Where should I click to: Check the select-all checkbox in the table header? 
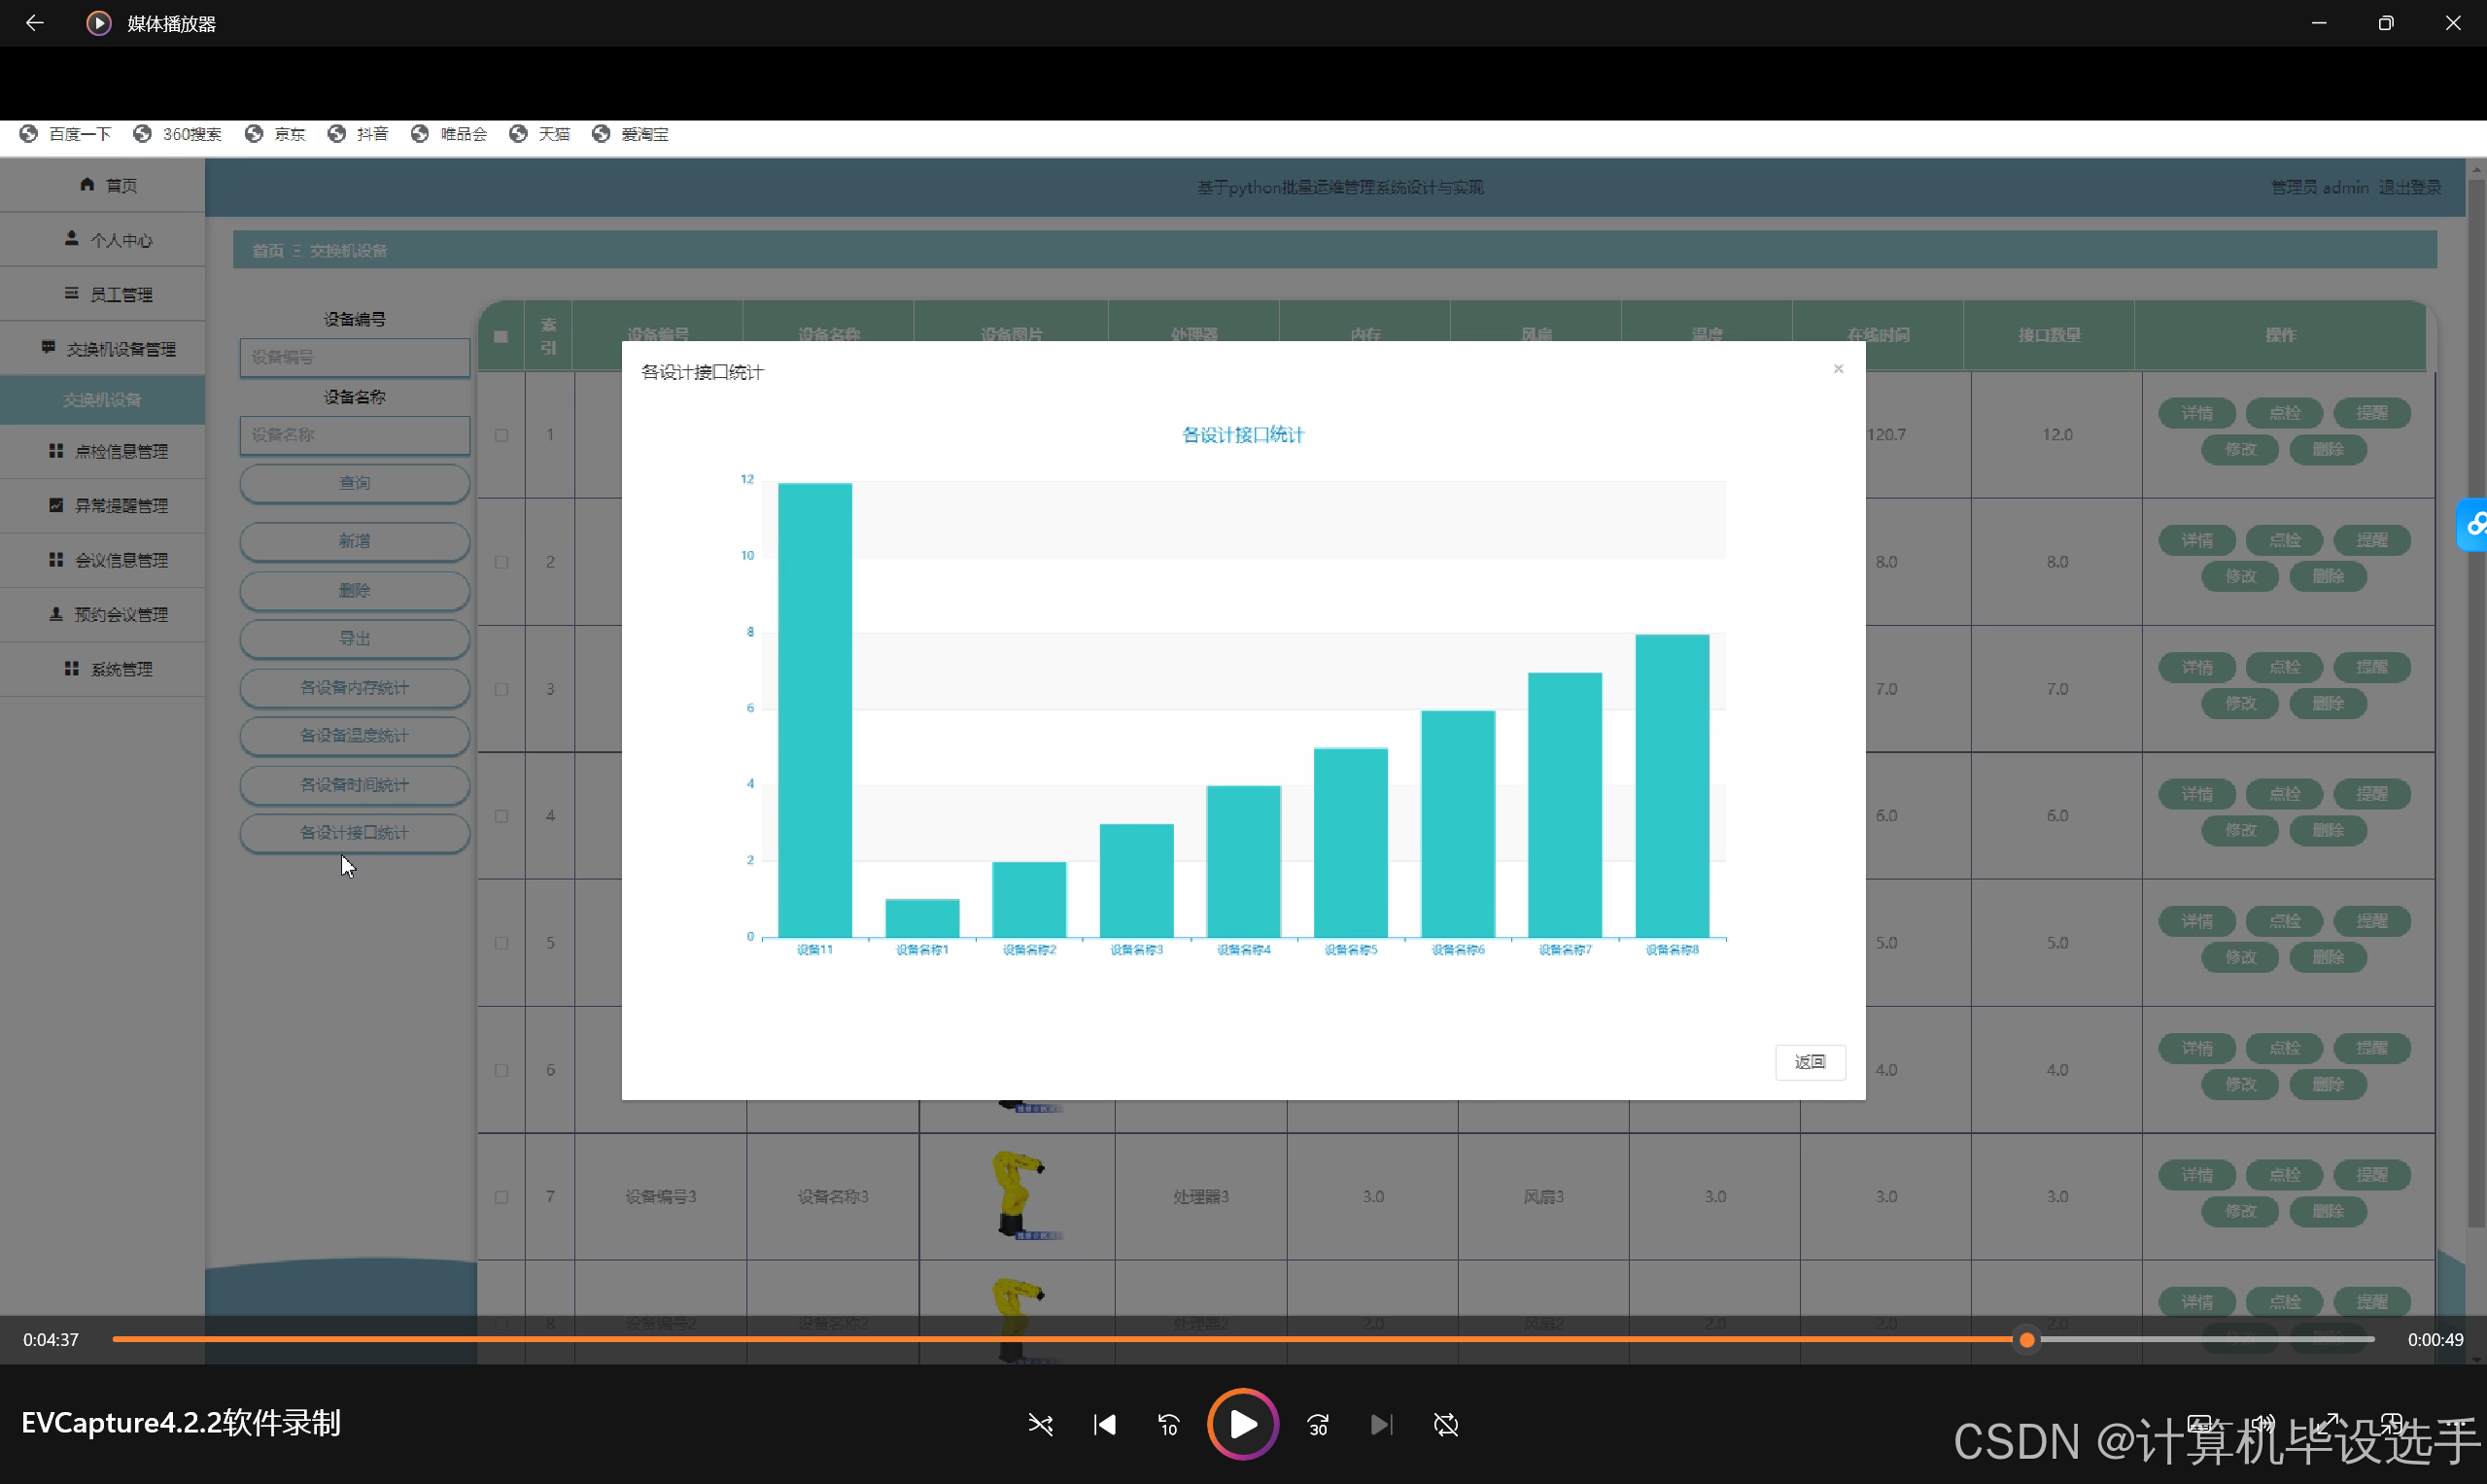(x=501, y=337)
